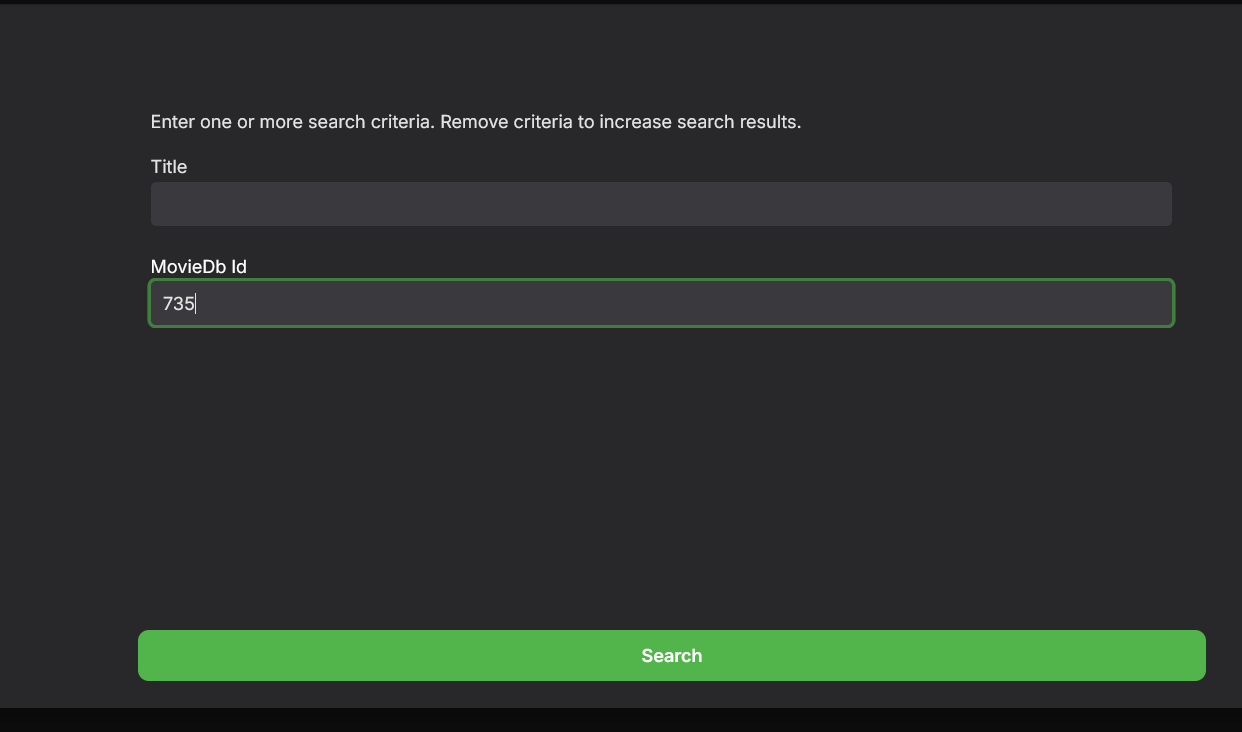Place cursor in the Title text box

point(660,204)
